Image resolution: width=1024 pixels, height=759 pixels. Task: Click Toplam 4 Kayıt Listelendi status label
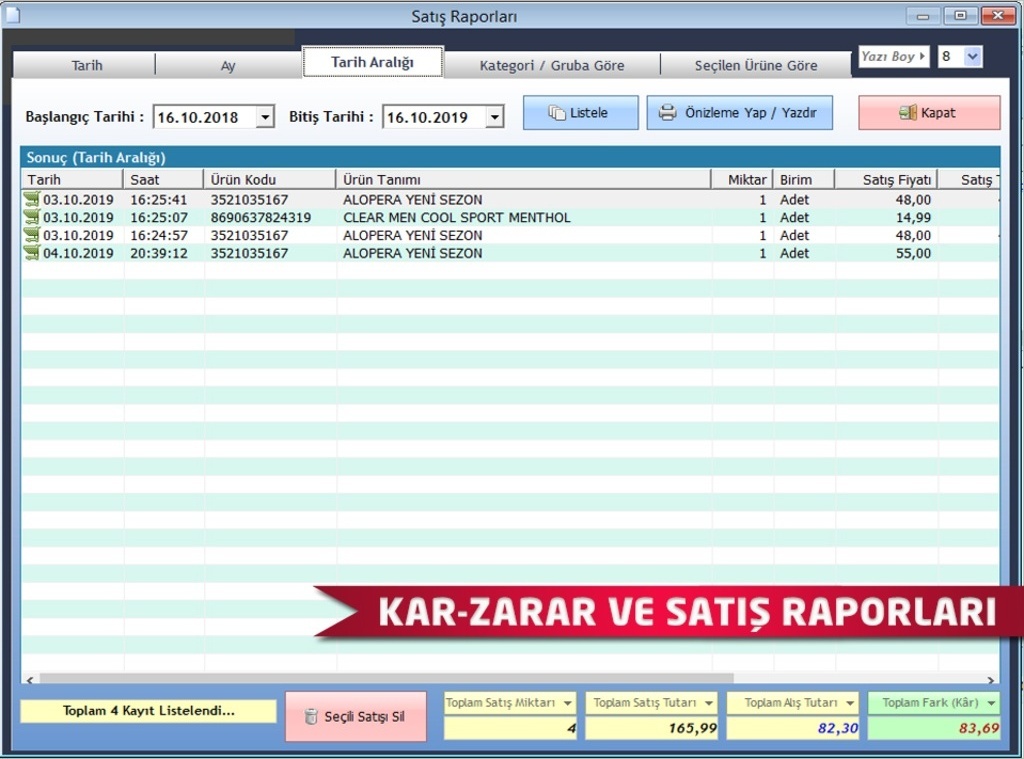point(148,711)
